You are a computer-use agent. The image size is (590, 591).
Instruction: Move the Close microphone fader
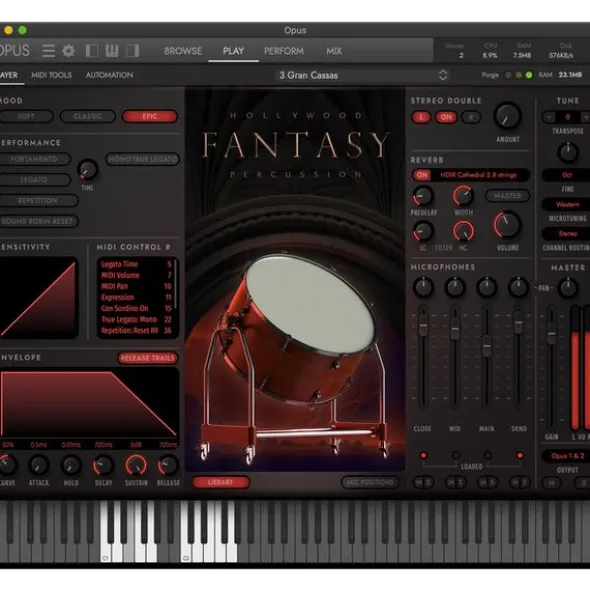click(423, 326)
